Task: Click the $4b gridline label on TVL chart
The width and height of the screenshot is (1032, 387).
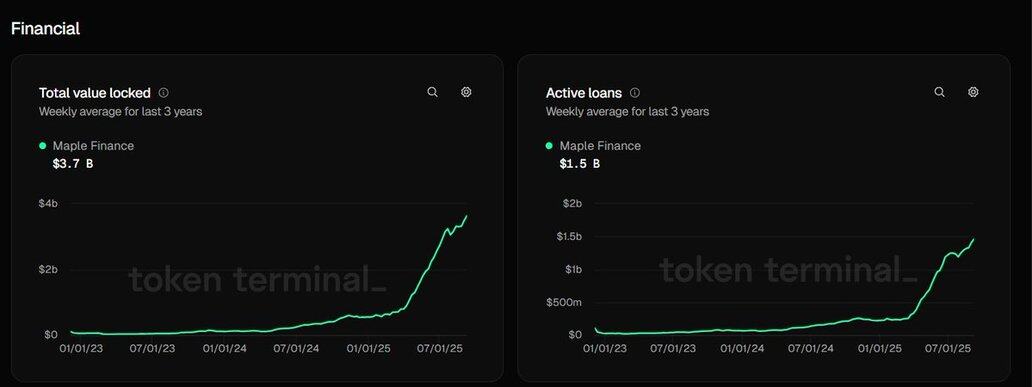Action: [48, 203]
